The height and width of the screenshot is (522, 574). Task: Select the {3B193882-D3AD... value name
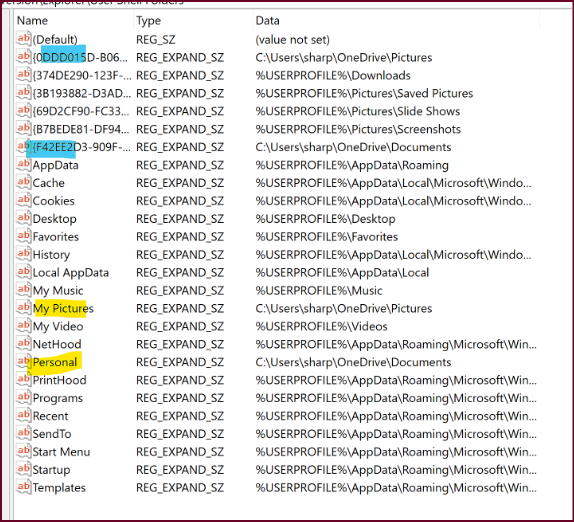coord(82,93)
